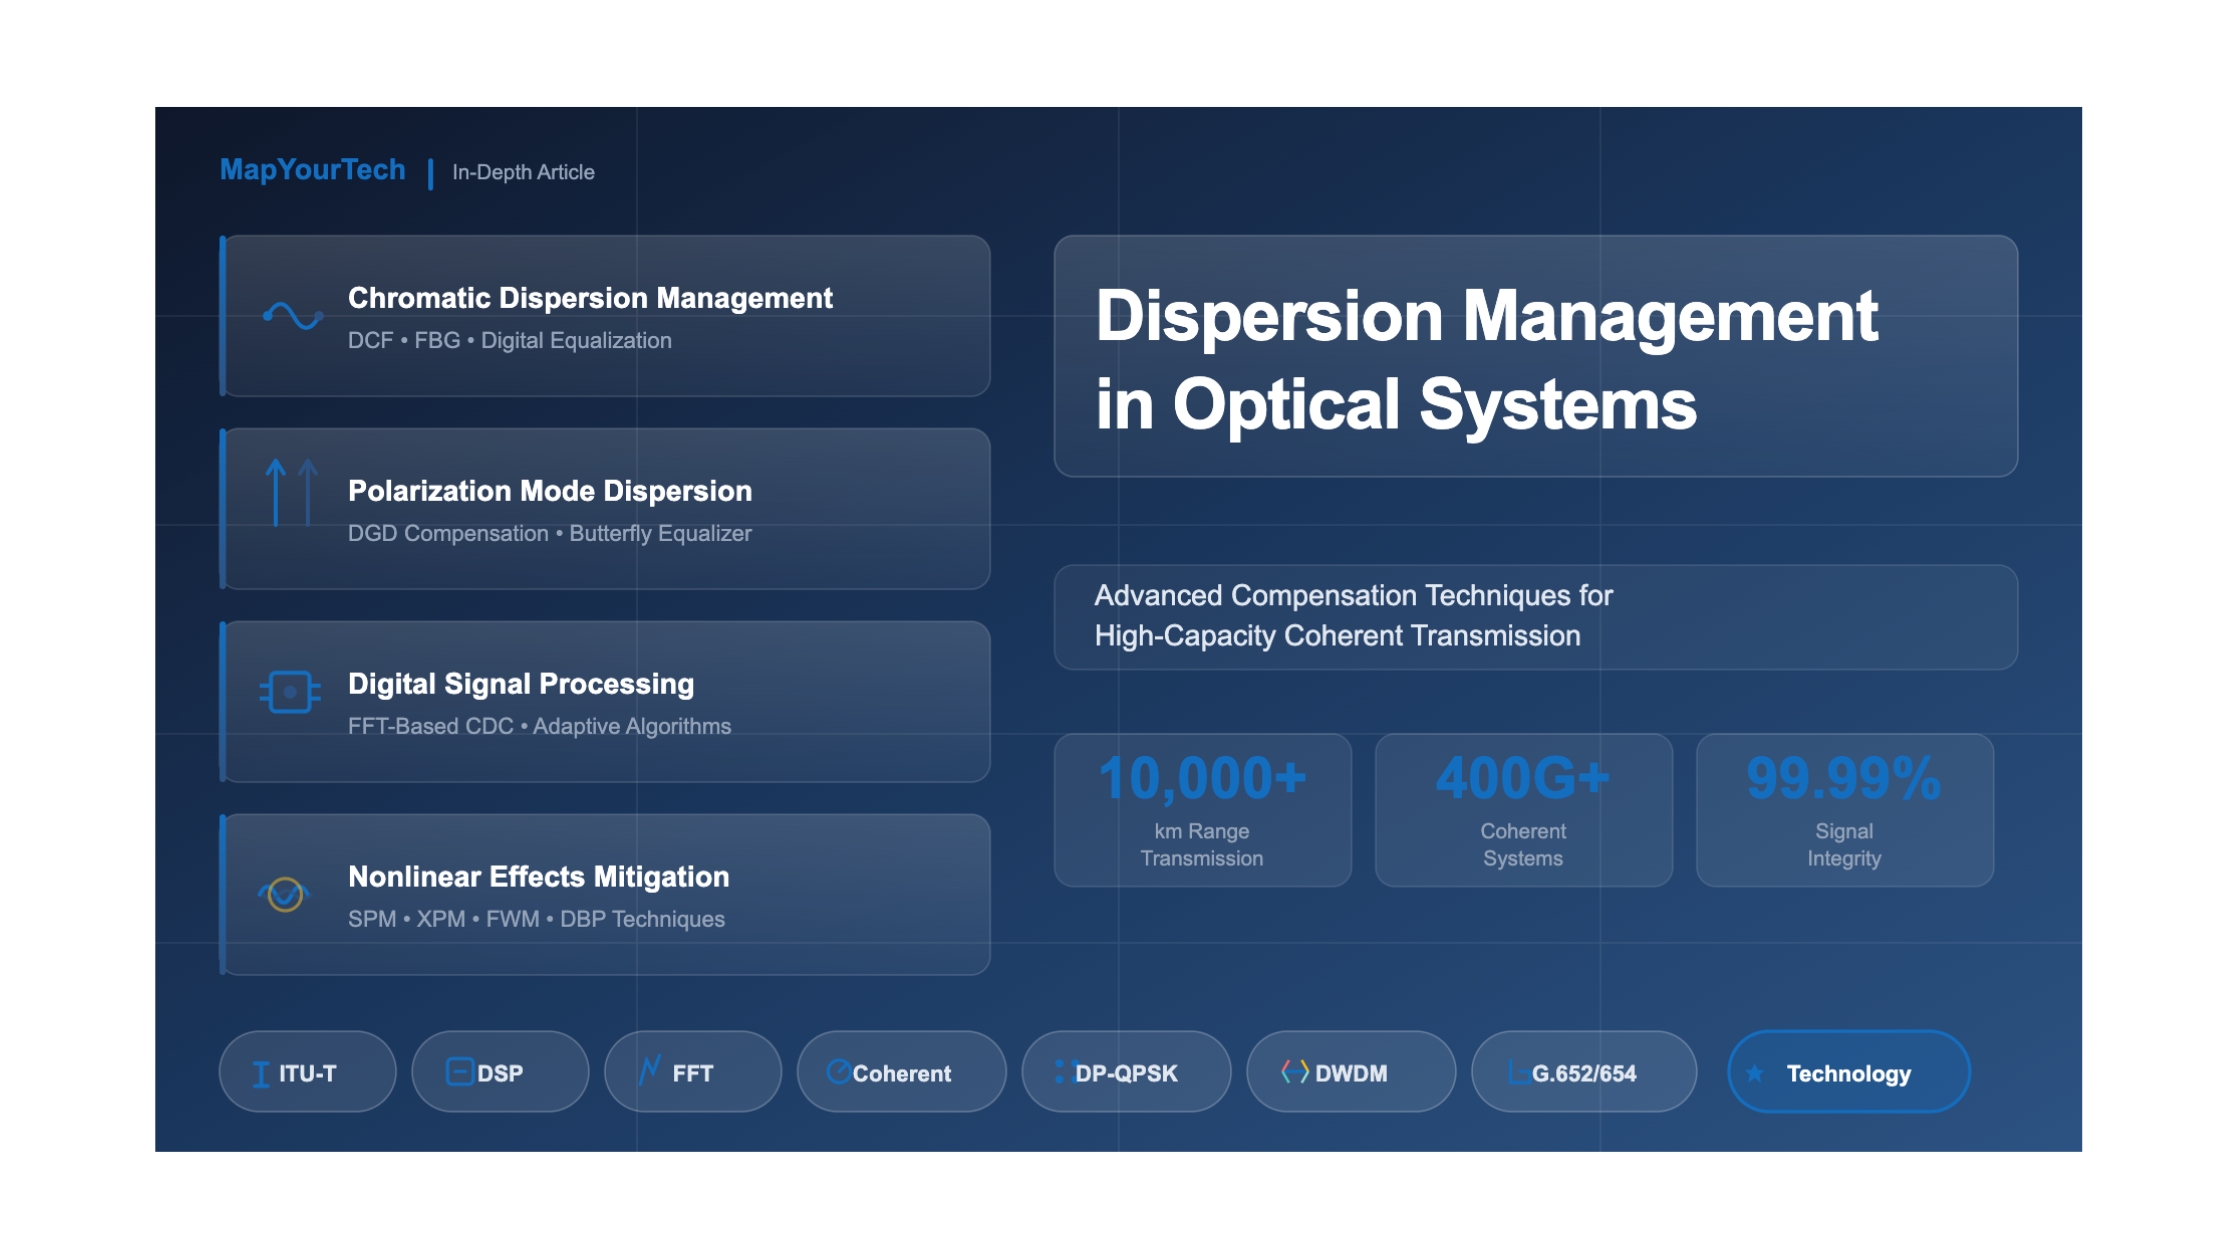Select the G.652/654 tag pill
Viewport: 2240px width, 1260px height.
click(1584, 1072)
